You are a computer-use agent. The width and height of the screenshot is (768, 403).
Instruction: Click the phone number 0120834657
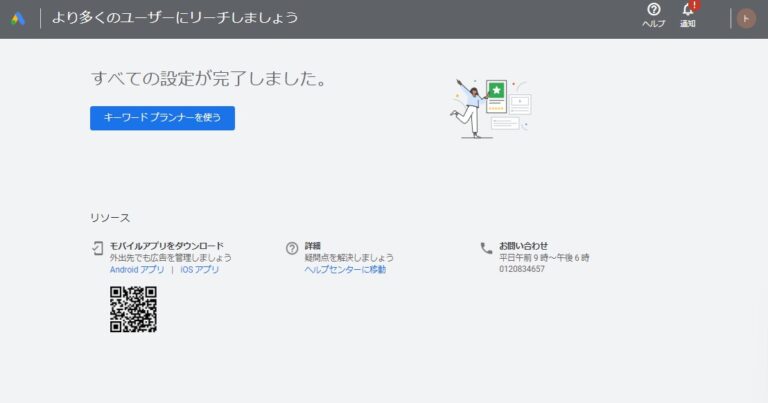pyautogui.click(x=522, y=270)
